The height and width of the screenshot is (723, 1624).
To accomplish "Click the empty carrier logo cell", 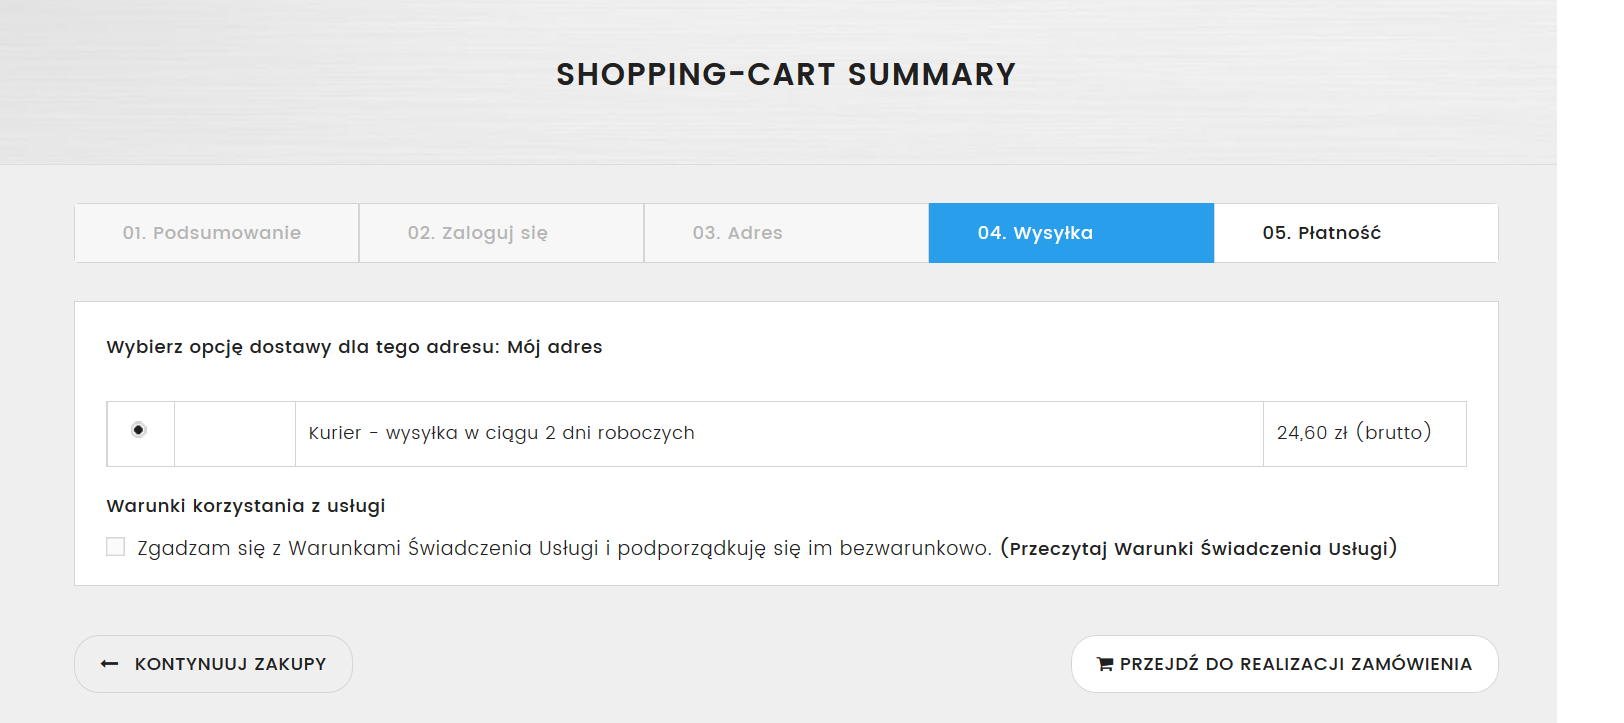I will click(x=235, y=433).
